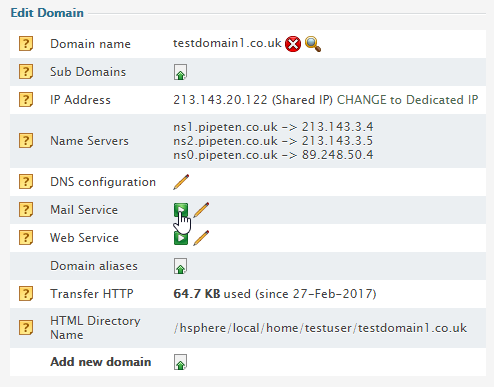
Task: Toggle the Mail Service green enable button
Action: click(x=181, y=210)
